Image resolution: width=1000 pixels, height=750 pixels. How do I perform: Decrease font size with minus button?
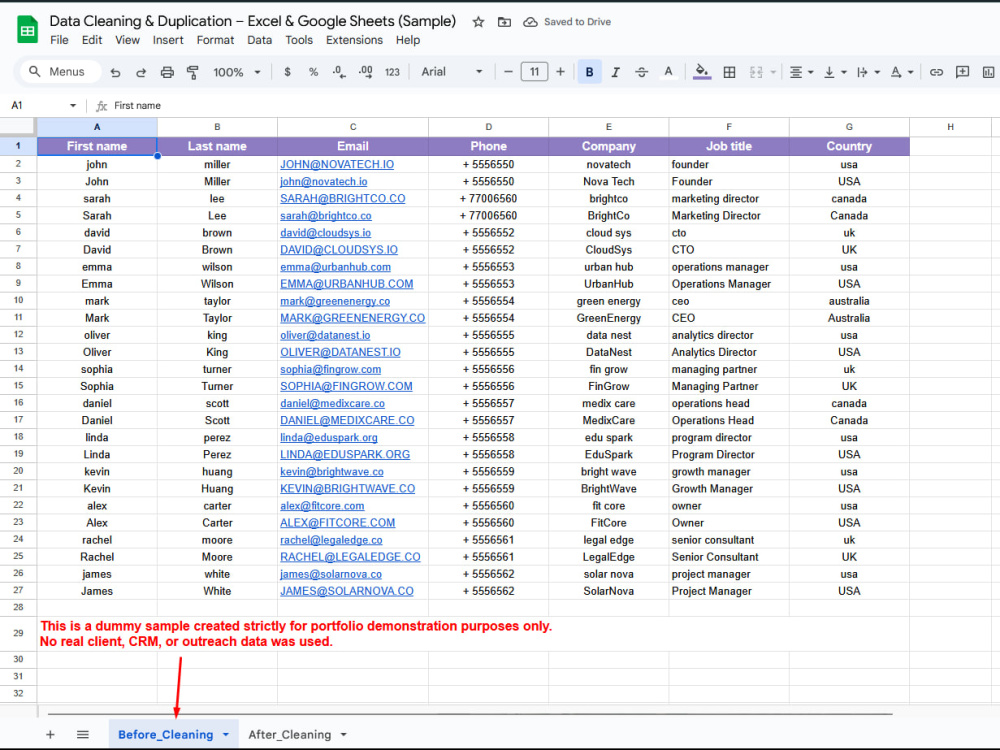coord(508,72)
